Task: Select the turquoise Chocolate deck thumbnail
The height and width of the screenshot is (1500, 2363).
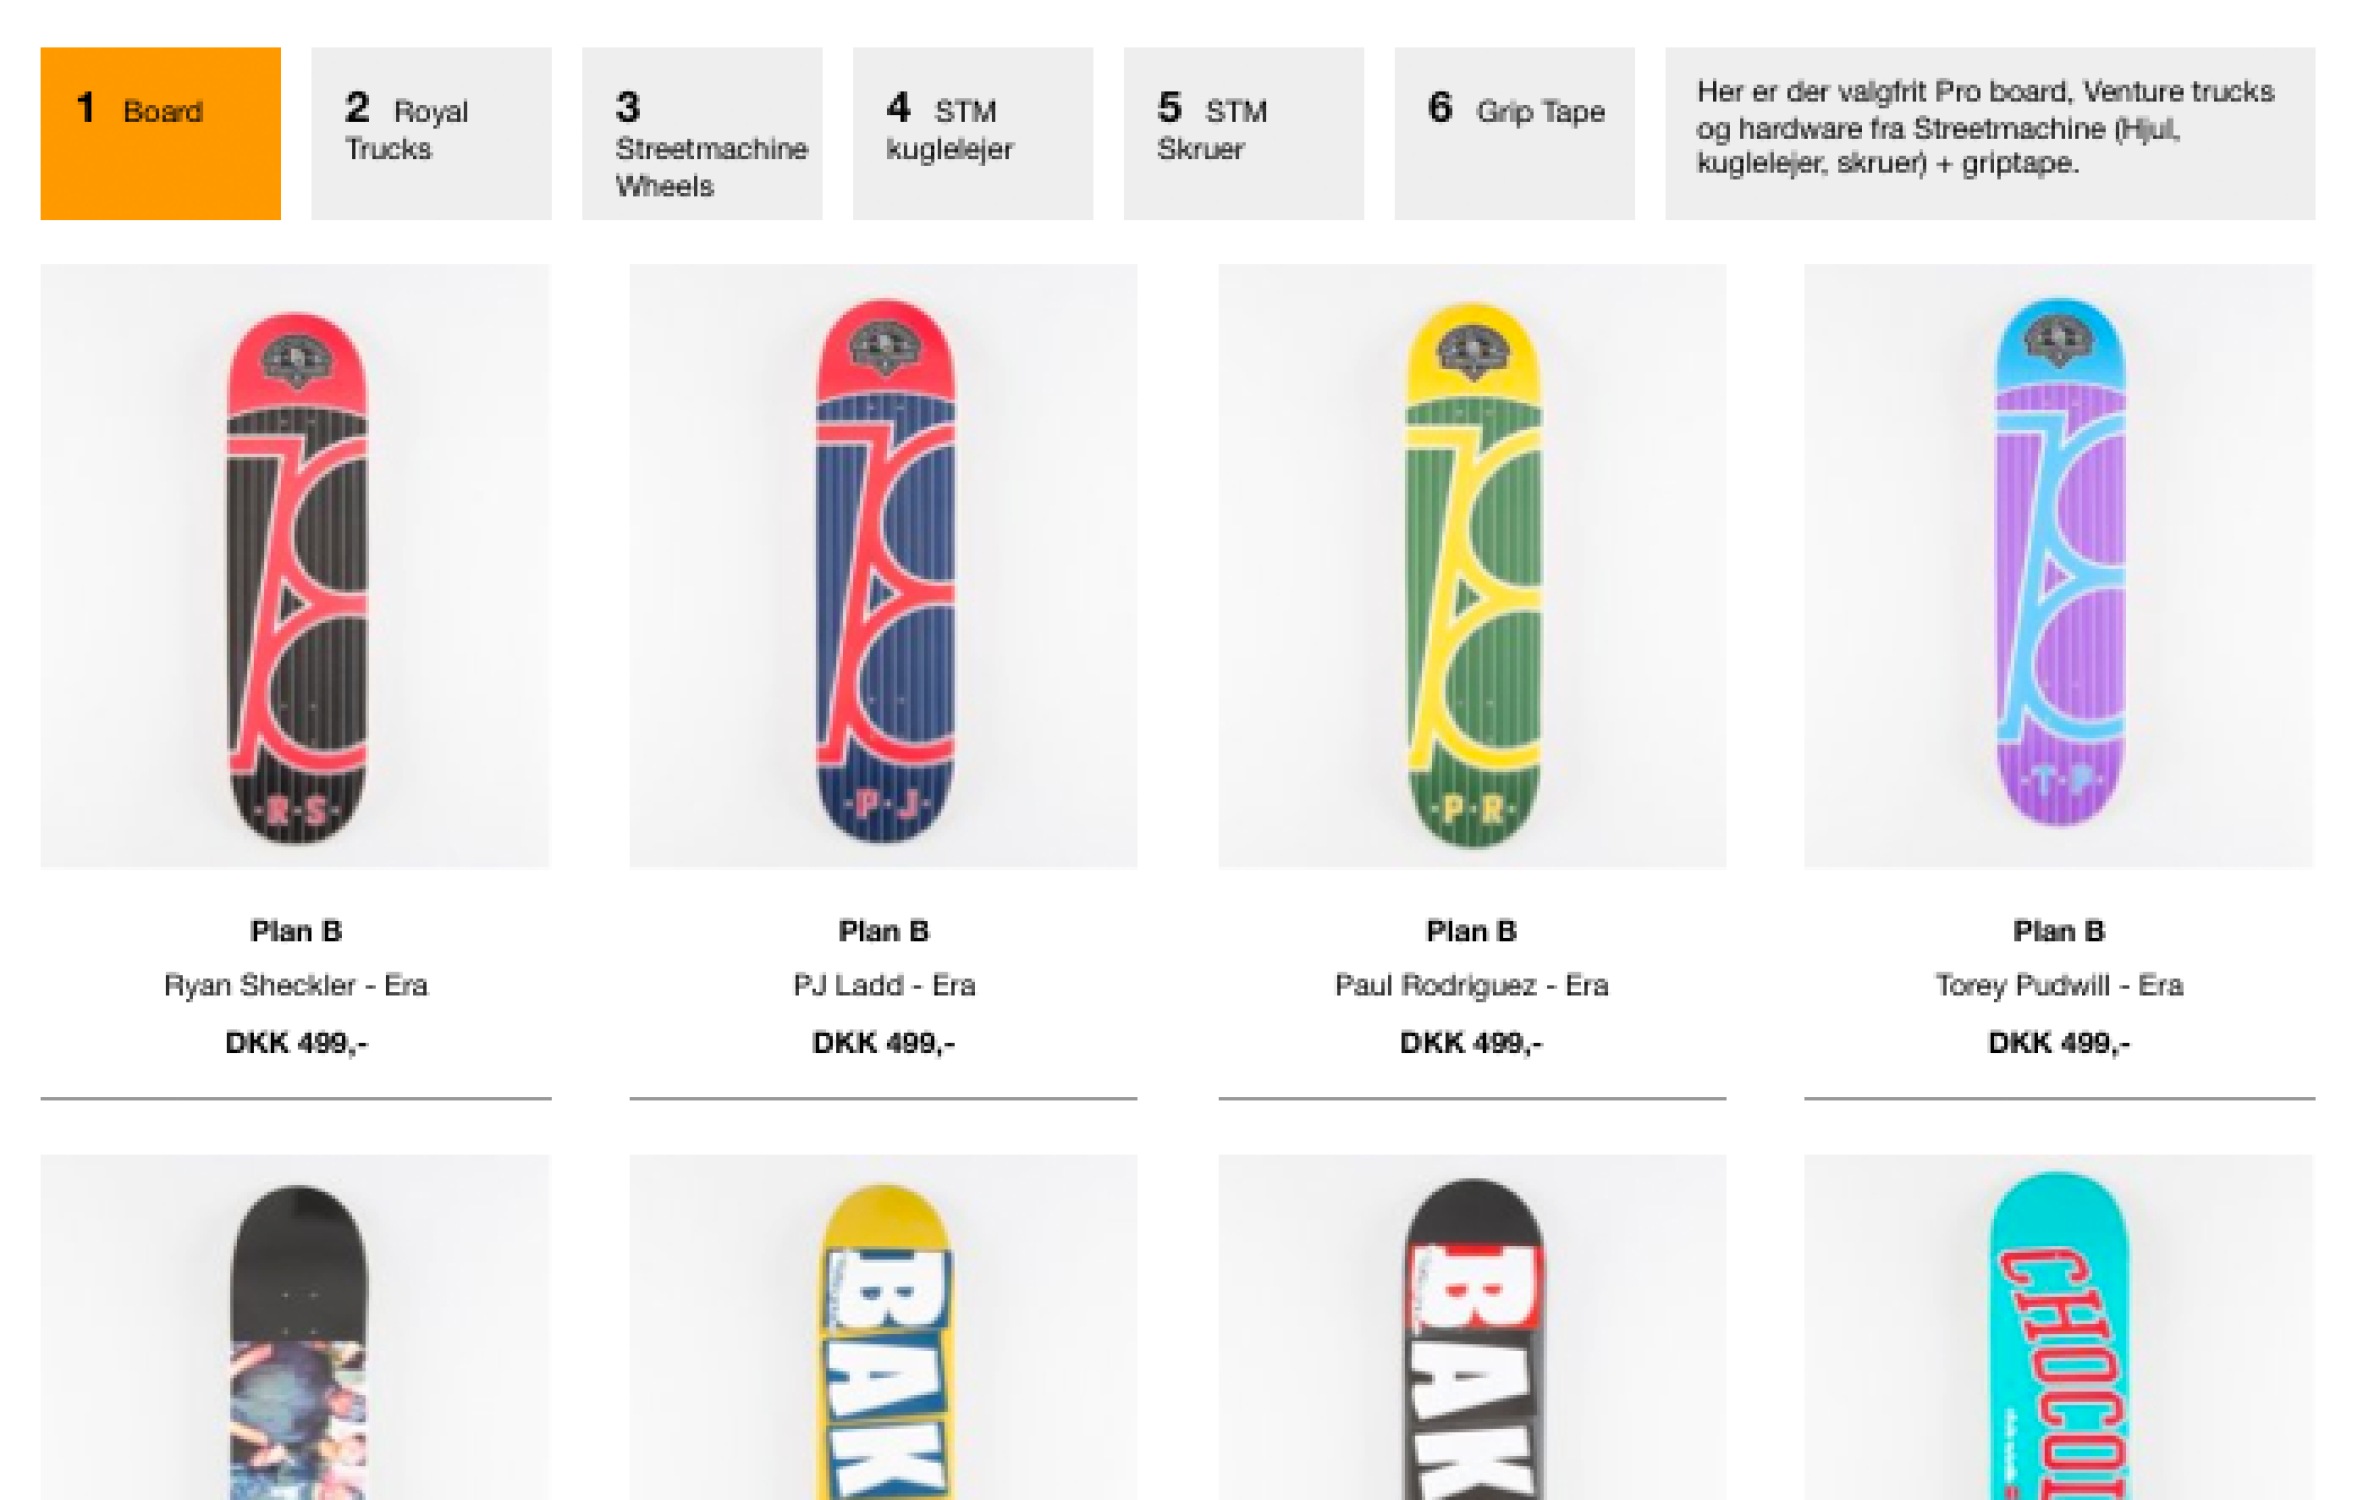Action: (x=2059, y=1328)
